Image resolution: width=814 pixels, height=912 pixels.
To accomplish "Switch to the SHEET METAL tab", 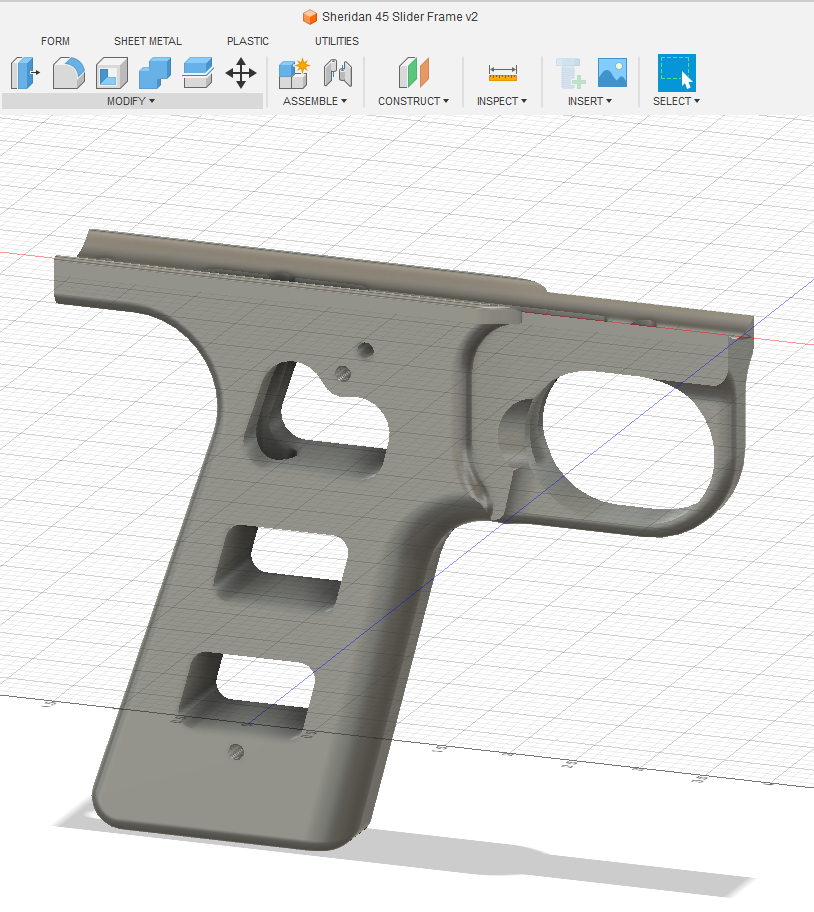I will point(148,41).
